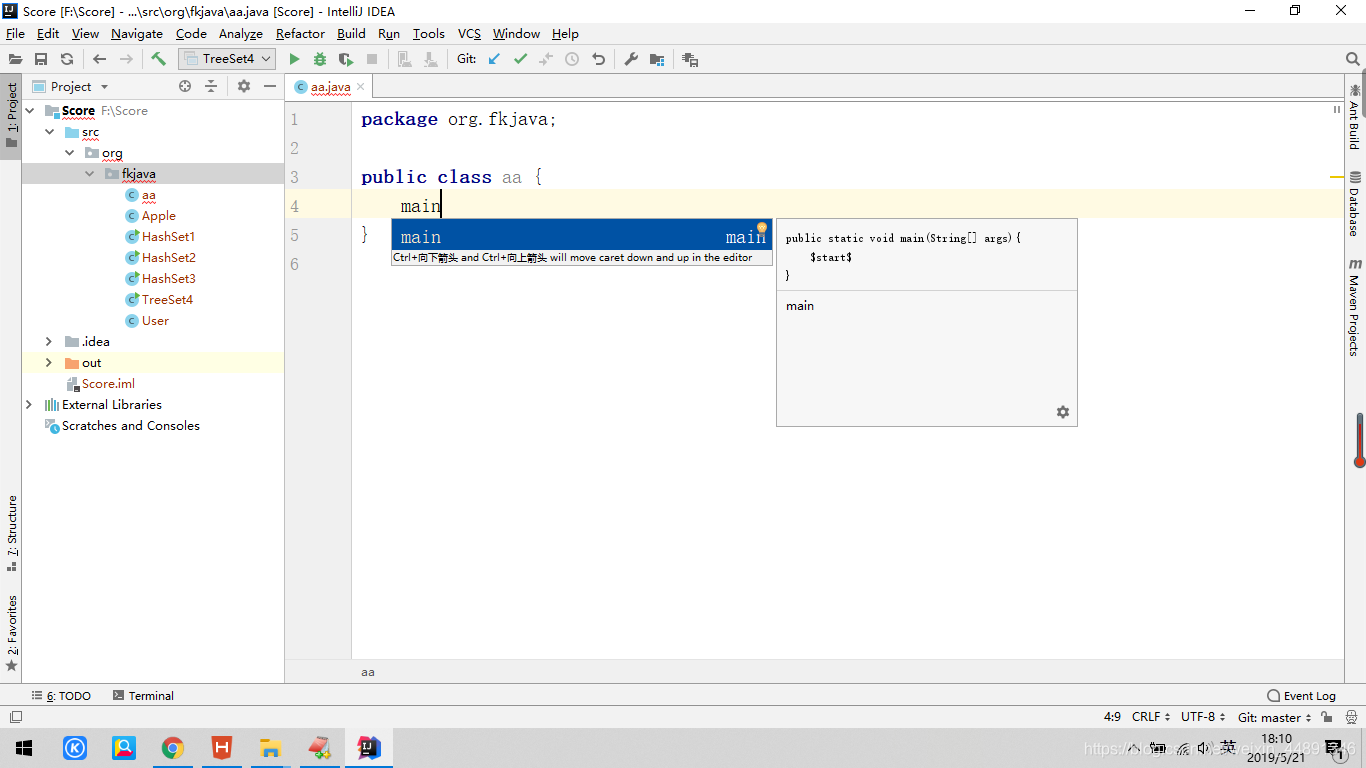Viewport: 1366px width, 768px height.
Task: Collapse the Score root folder
Action: tap(30, 111)
